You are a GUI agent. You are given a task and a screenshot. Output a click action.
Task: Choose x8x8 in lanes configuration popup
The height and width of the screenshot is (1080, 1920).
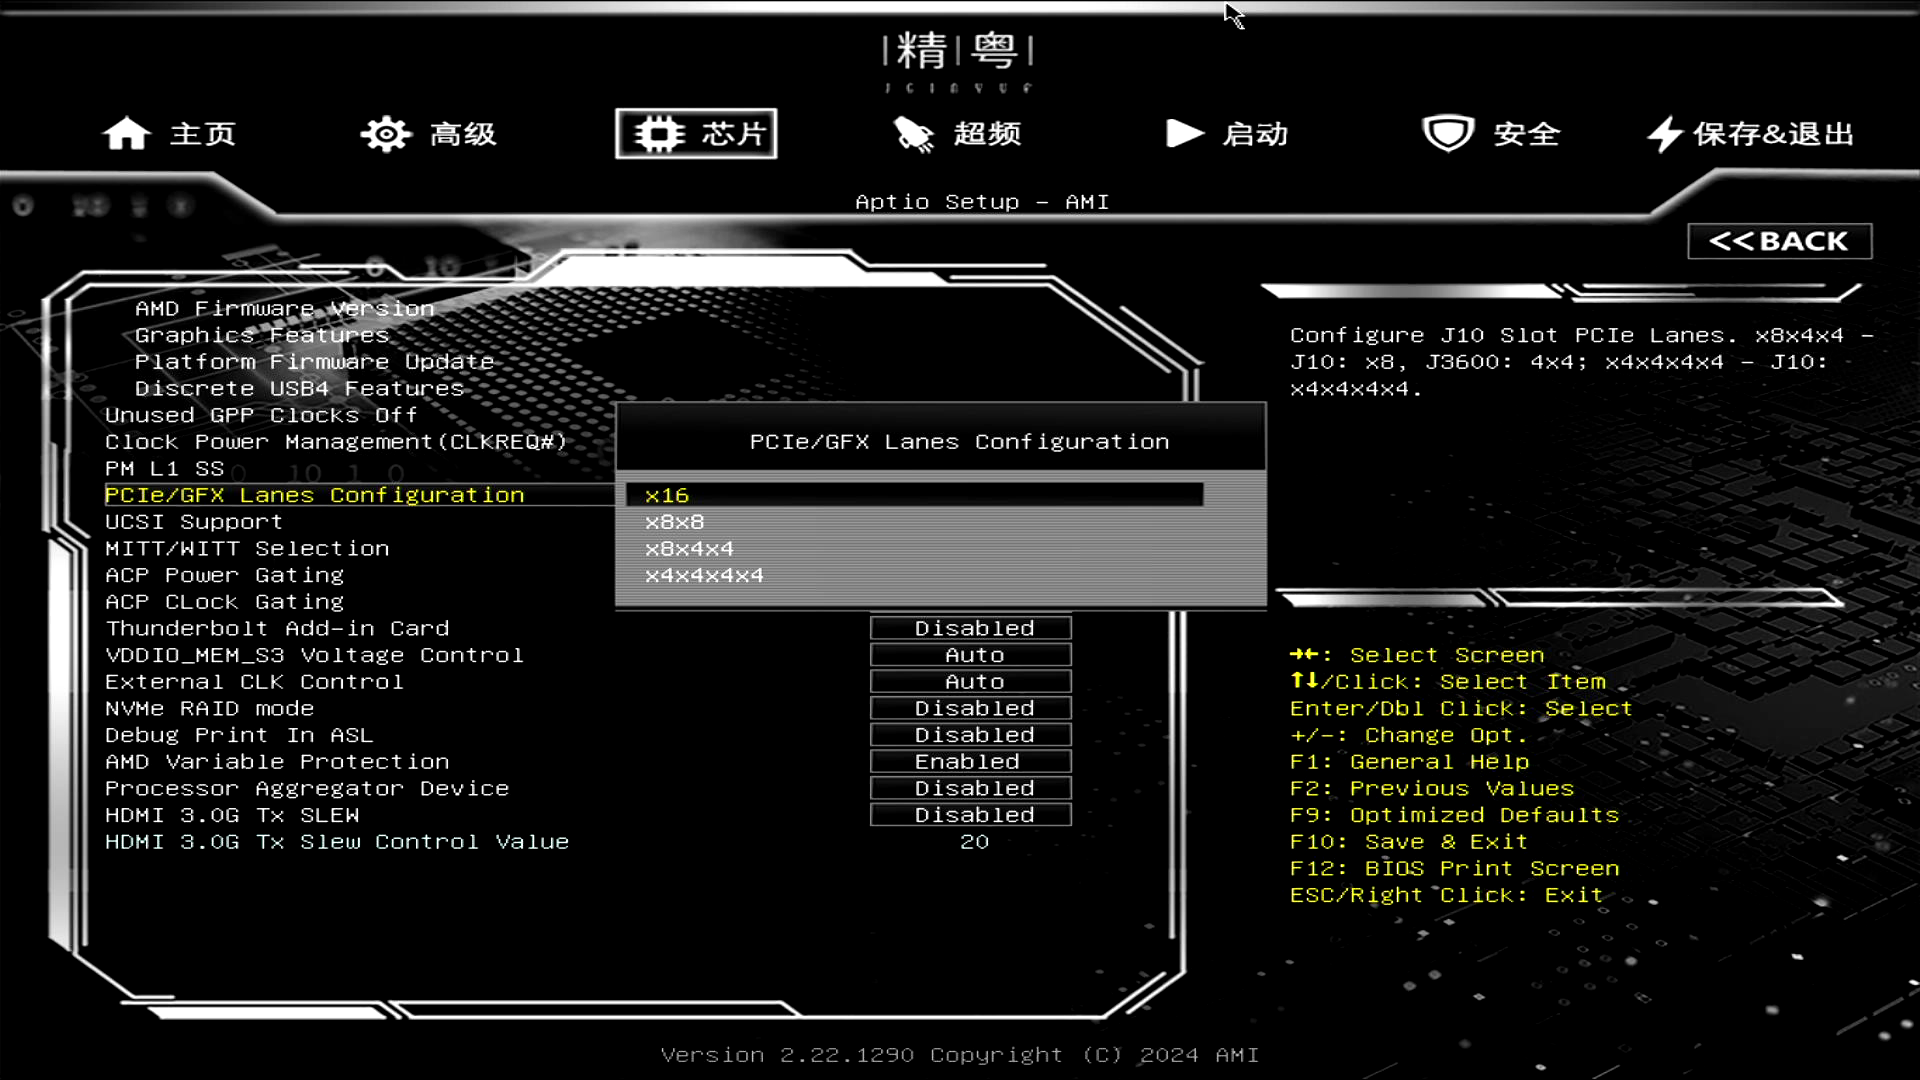(x=675, y=522)
